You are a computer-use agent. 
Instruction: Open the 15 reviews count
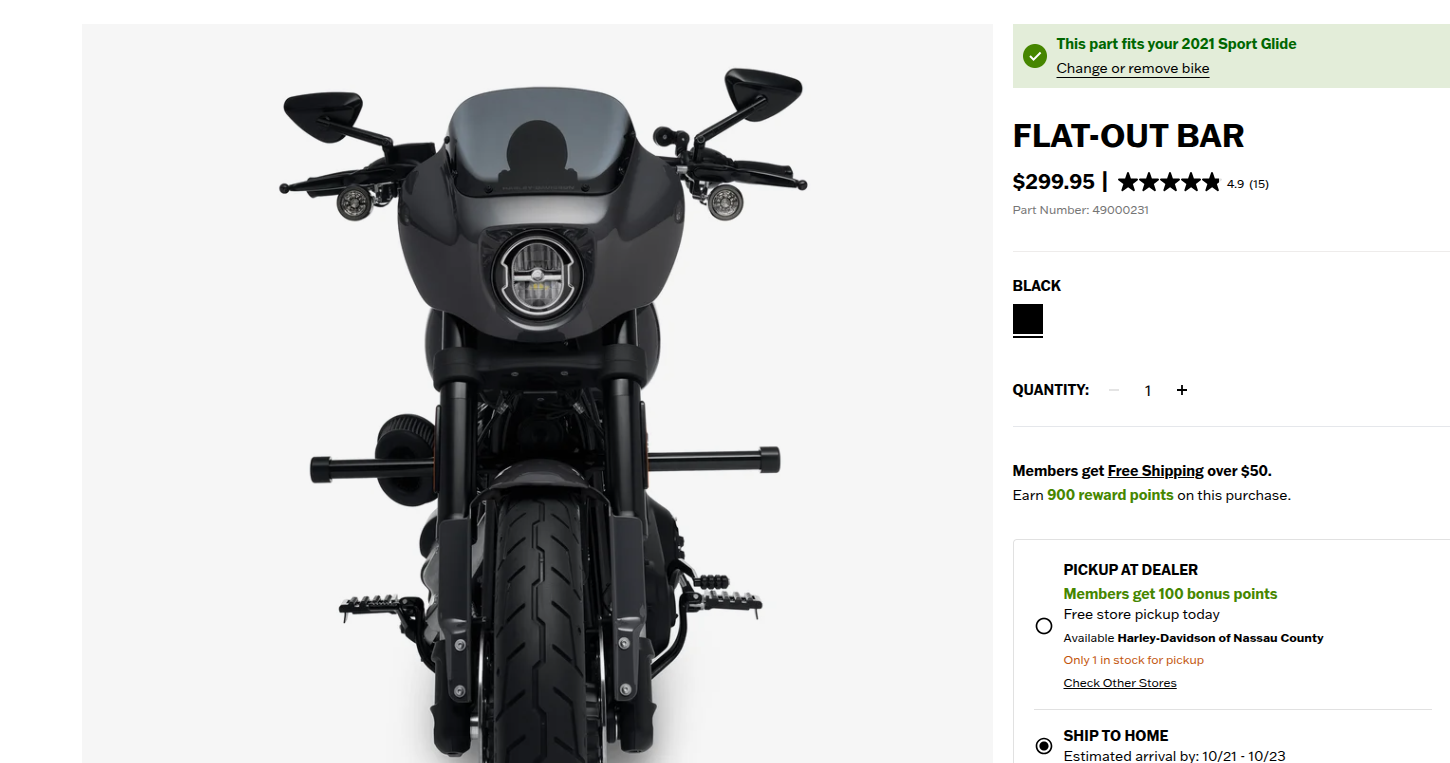(x=1259, y=184)
